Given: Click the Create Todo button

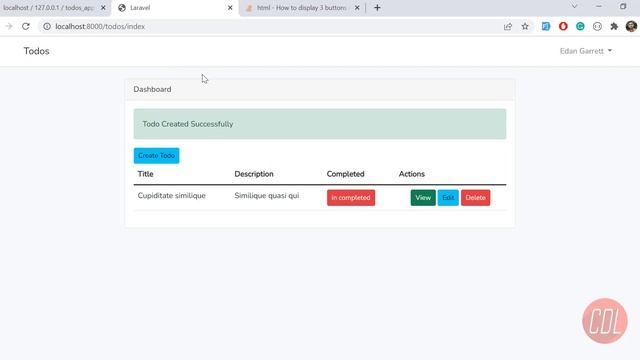Looking at the screenshot, I should 156,156.
